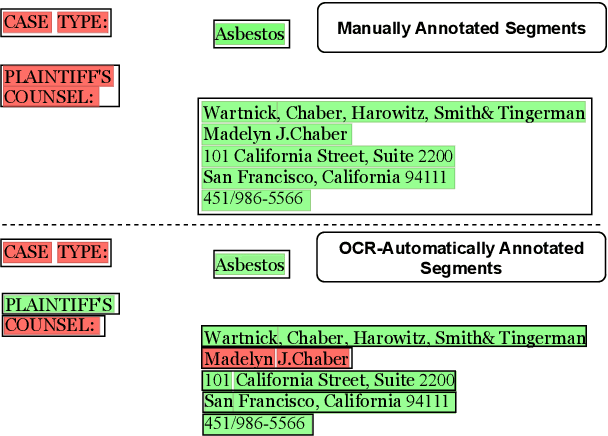
Task: Select the Asbestos segment in the manual section
Action: click(x=250, y=34)
